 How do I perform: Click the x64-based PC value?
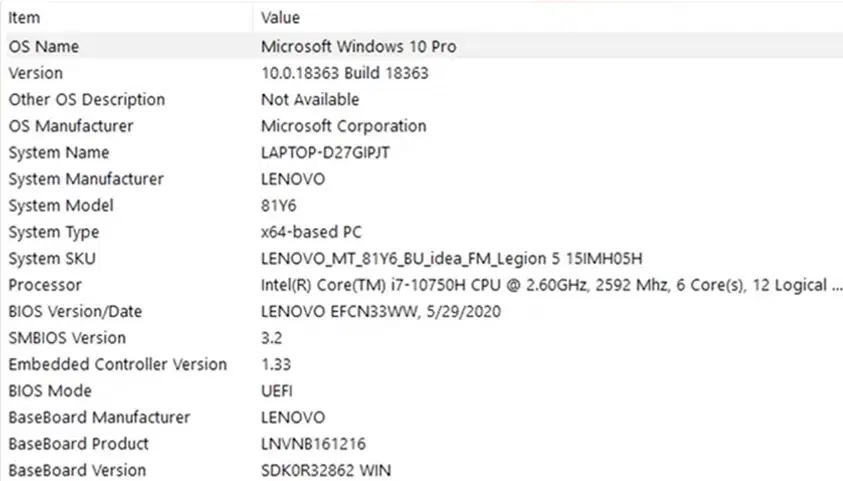pos(311,232)
